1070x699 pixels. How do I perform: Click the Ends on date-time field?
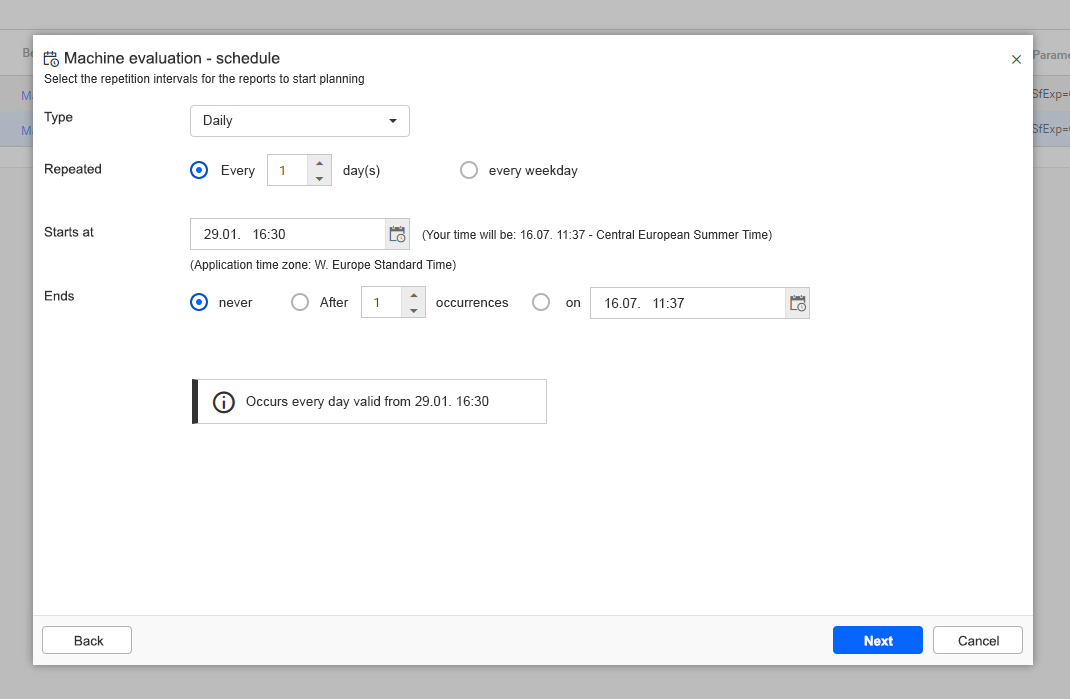(687, 303)
